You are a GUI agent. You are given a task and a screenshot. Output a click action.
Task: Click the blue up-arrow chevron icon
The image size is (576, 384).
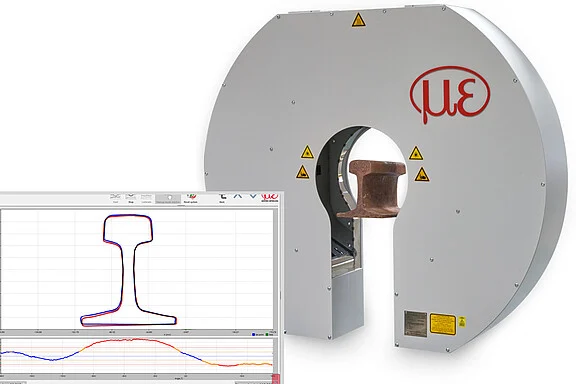pos(238,196)
